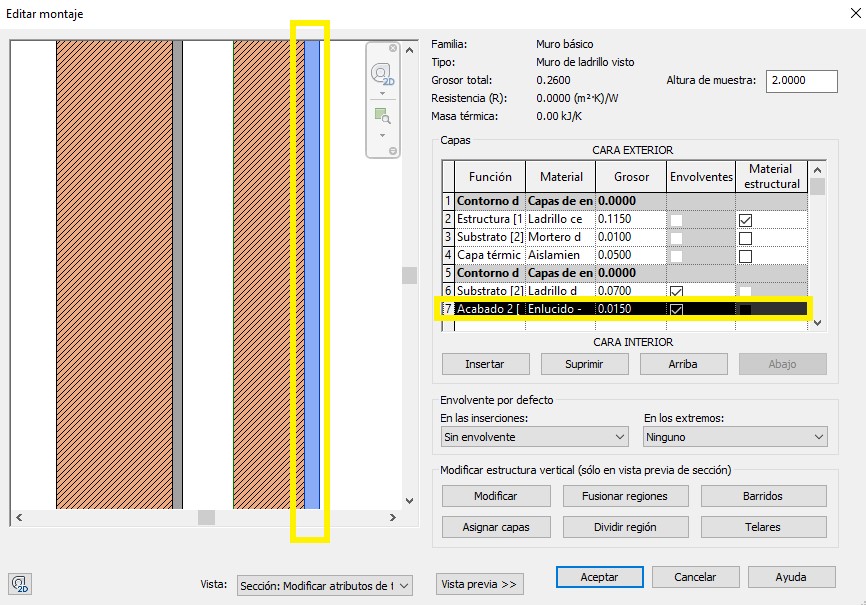
Task: Toggle Envolventes checkbox for Ladrillo substrate row 6
Action: tap(677, 291)
